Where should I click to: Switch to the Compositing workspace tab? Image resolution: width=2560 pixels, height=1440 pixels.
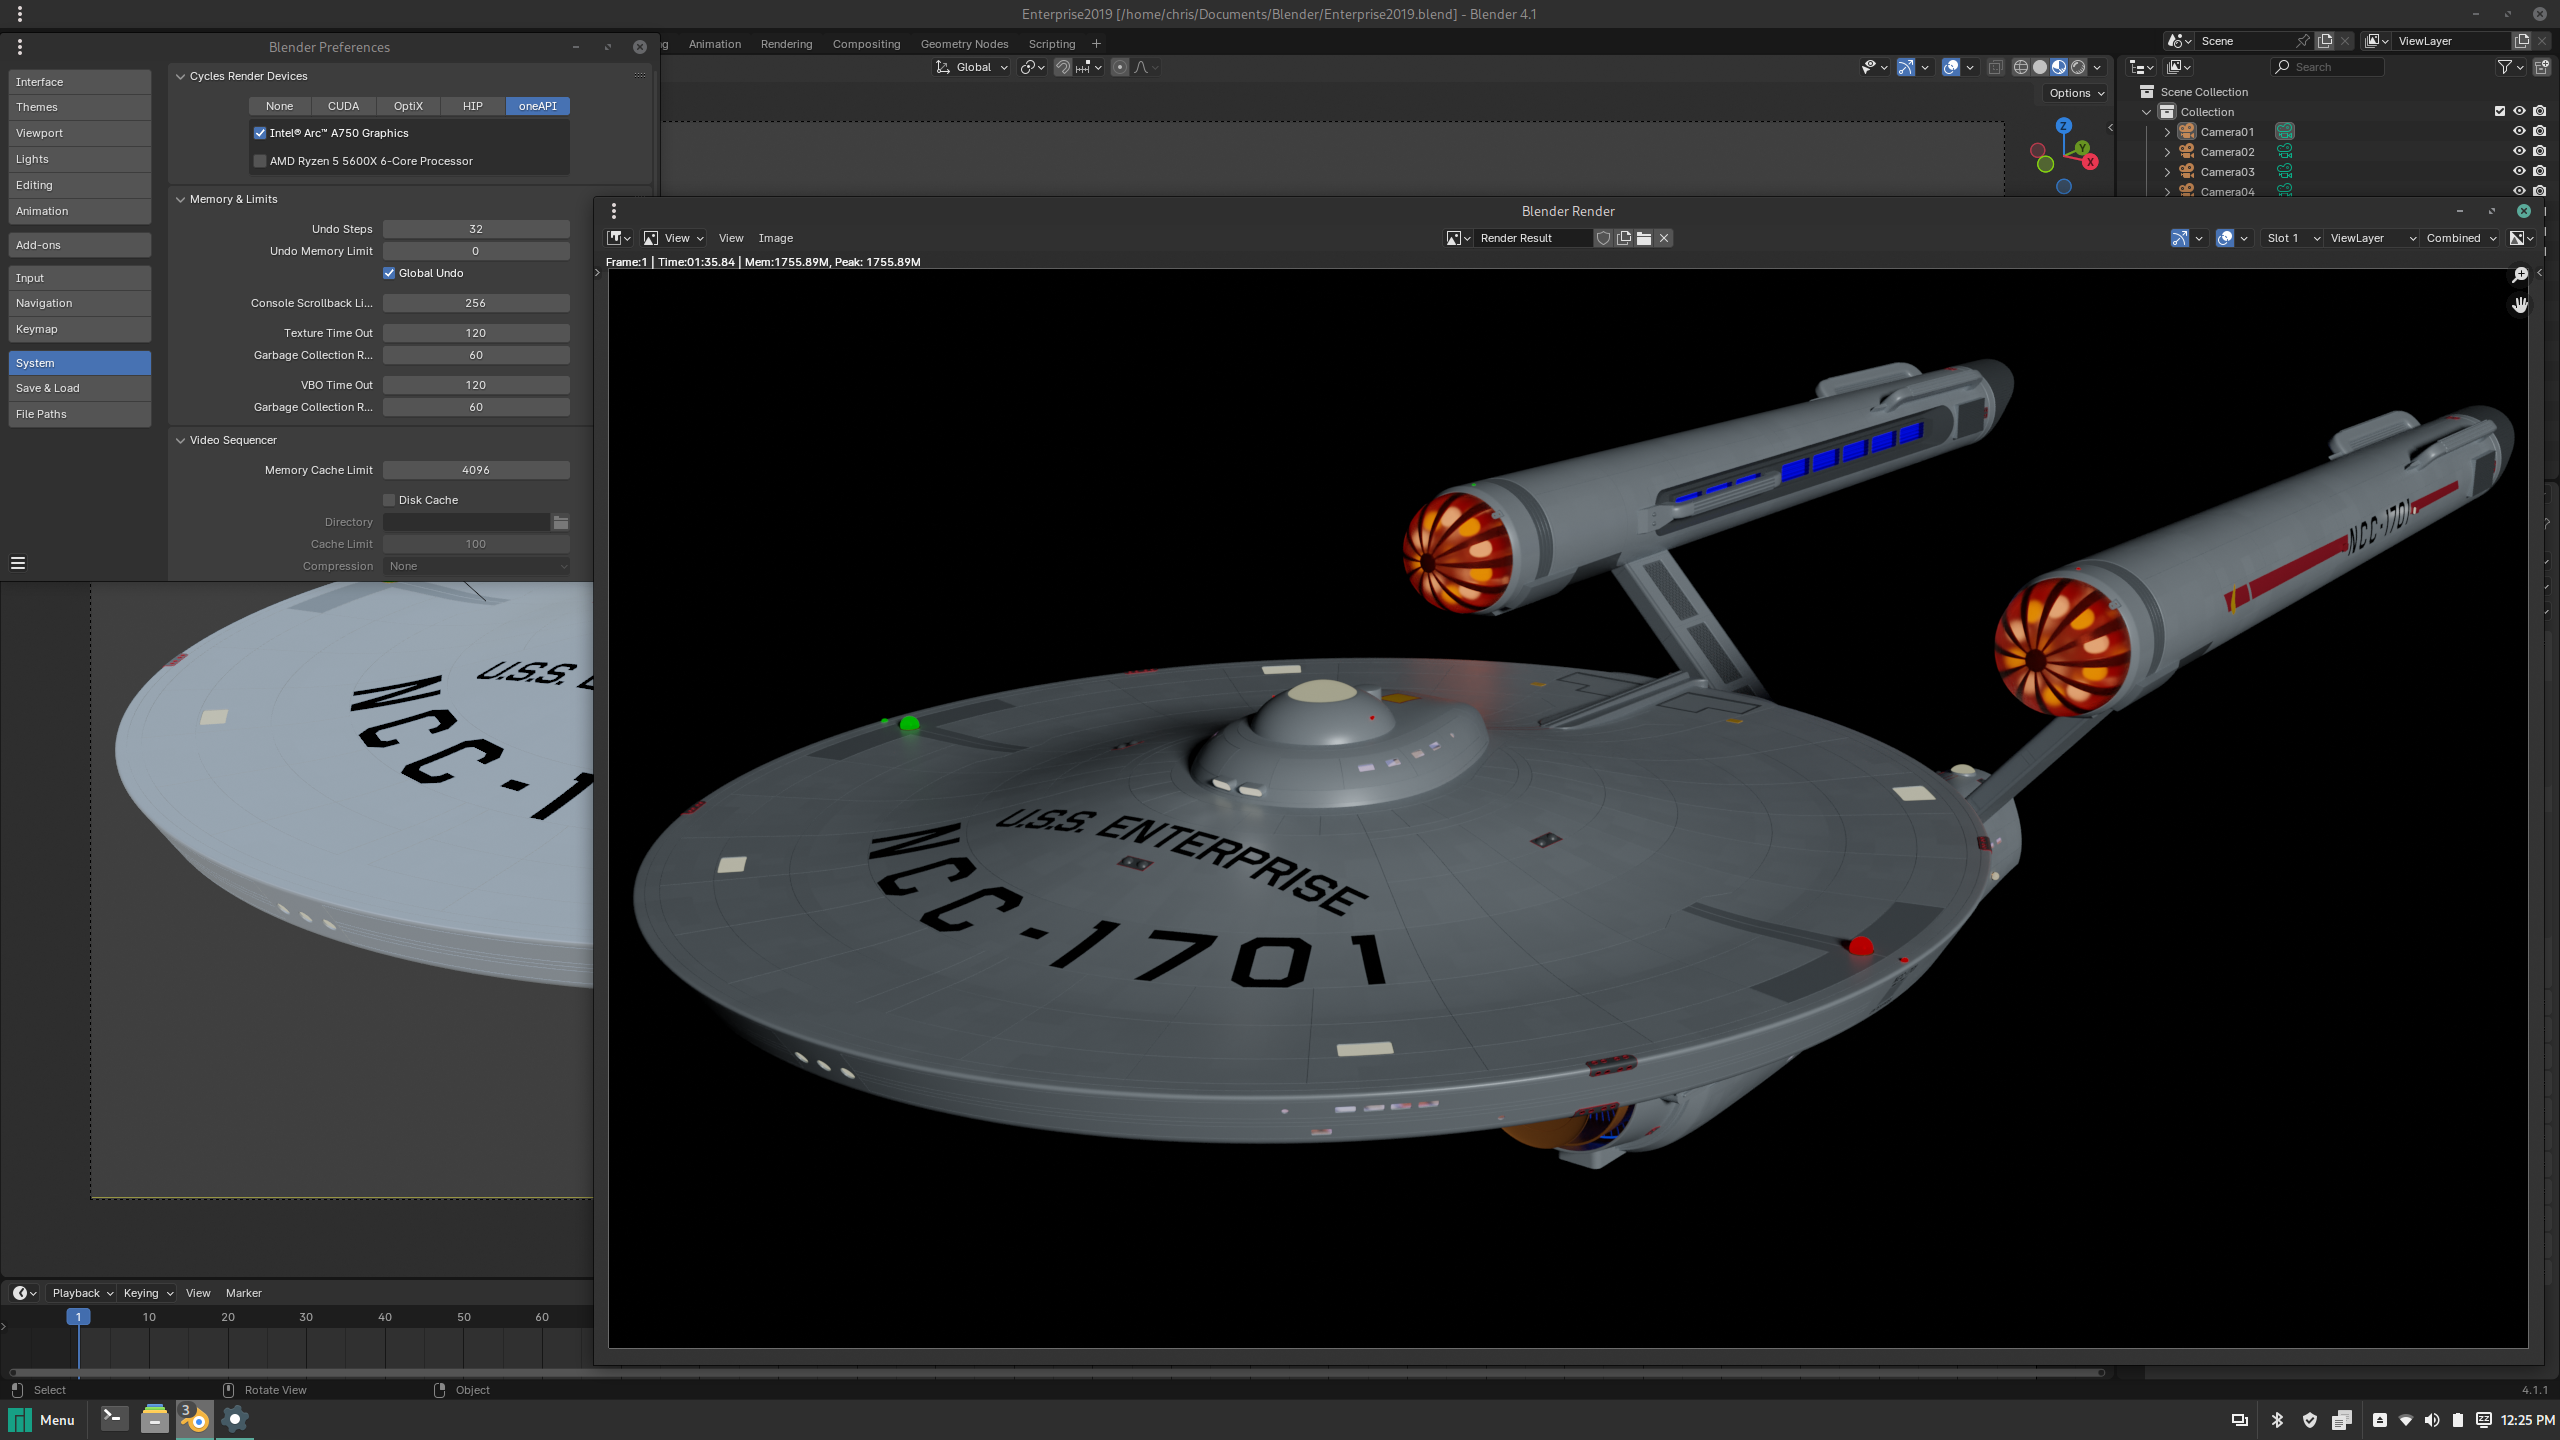pyautogui.click(x=866, y=44)
